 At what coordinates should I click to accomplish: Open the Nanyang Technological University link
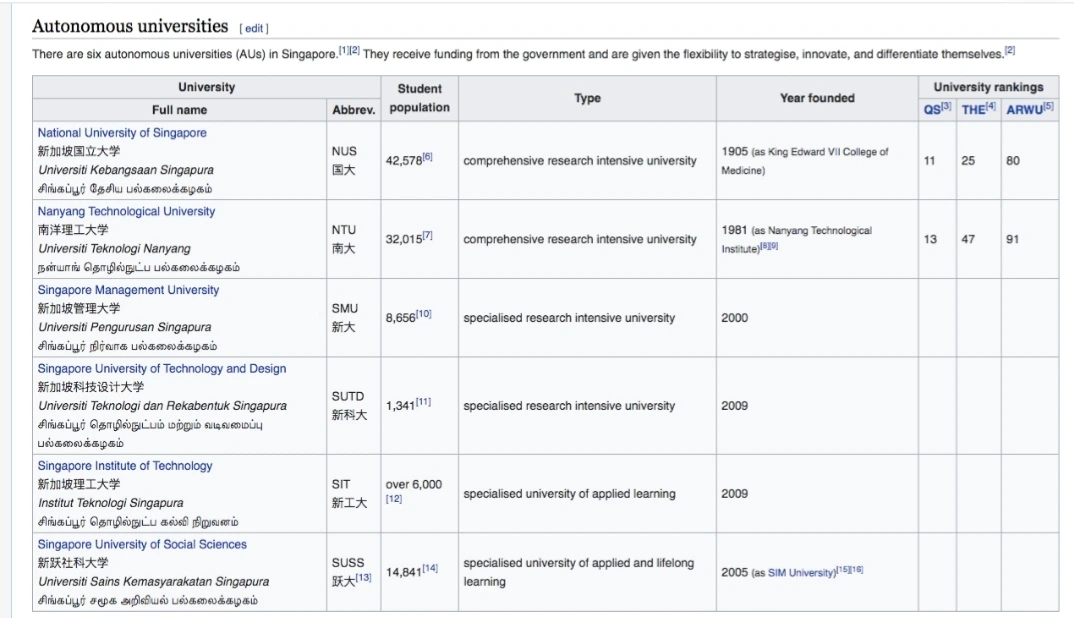point(126,212)
